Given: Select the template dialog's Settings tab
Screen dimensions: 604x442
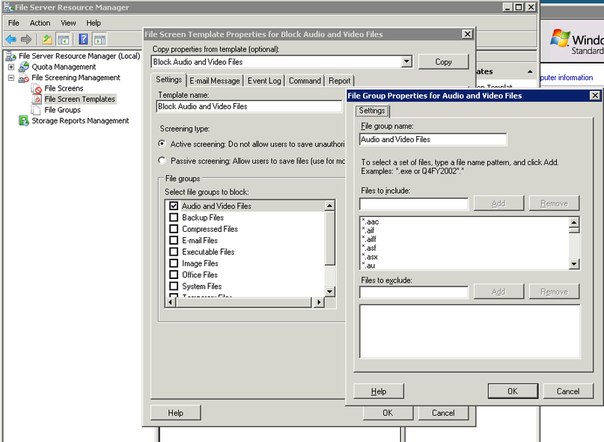Looking at the screenshot, I should [169, 80].
